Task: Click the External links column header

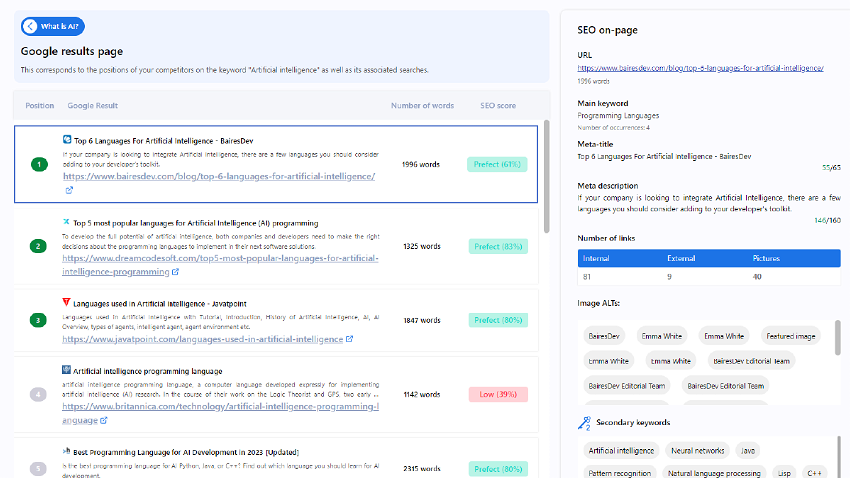Action: [681, 259]
